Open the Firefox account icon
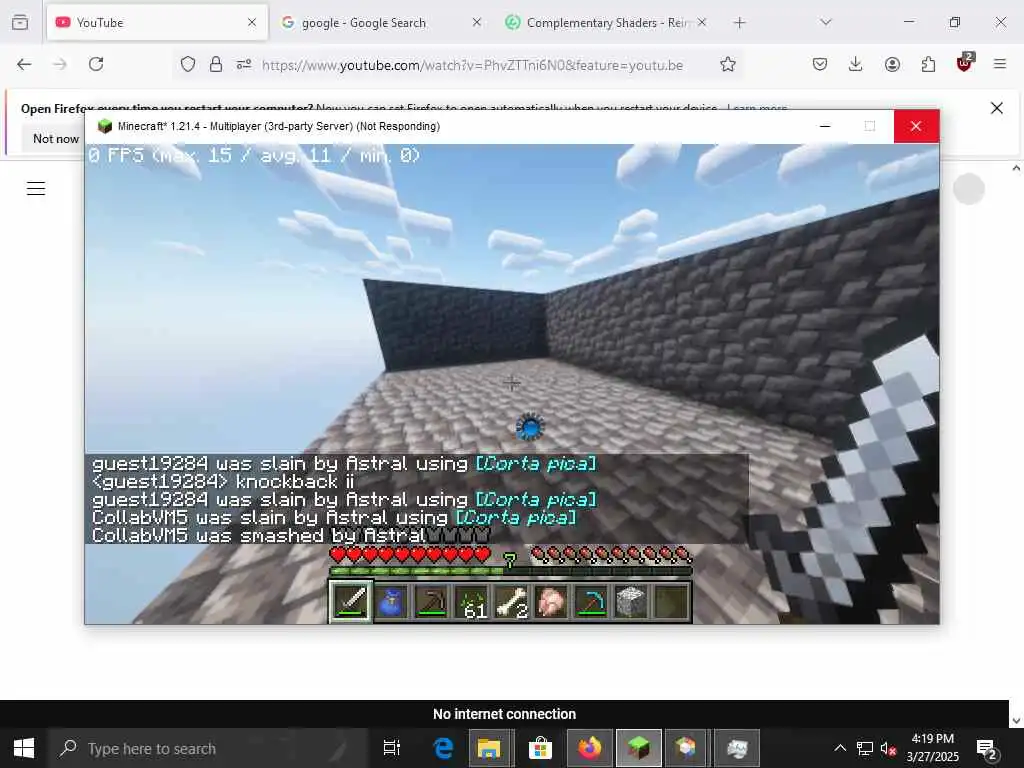Image resolution: width=1024 pixels, height=768 pixels. pyautogui.click(x=892, y=64)
